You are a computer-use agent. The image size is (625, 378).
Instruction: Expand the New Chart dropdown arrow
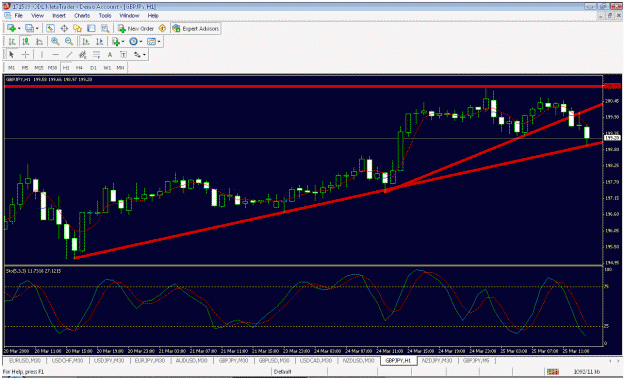pos(19,29)
